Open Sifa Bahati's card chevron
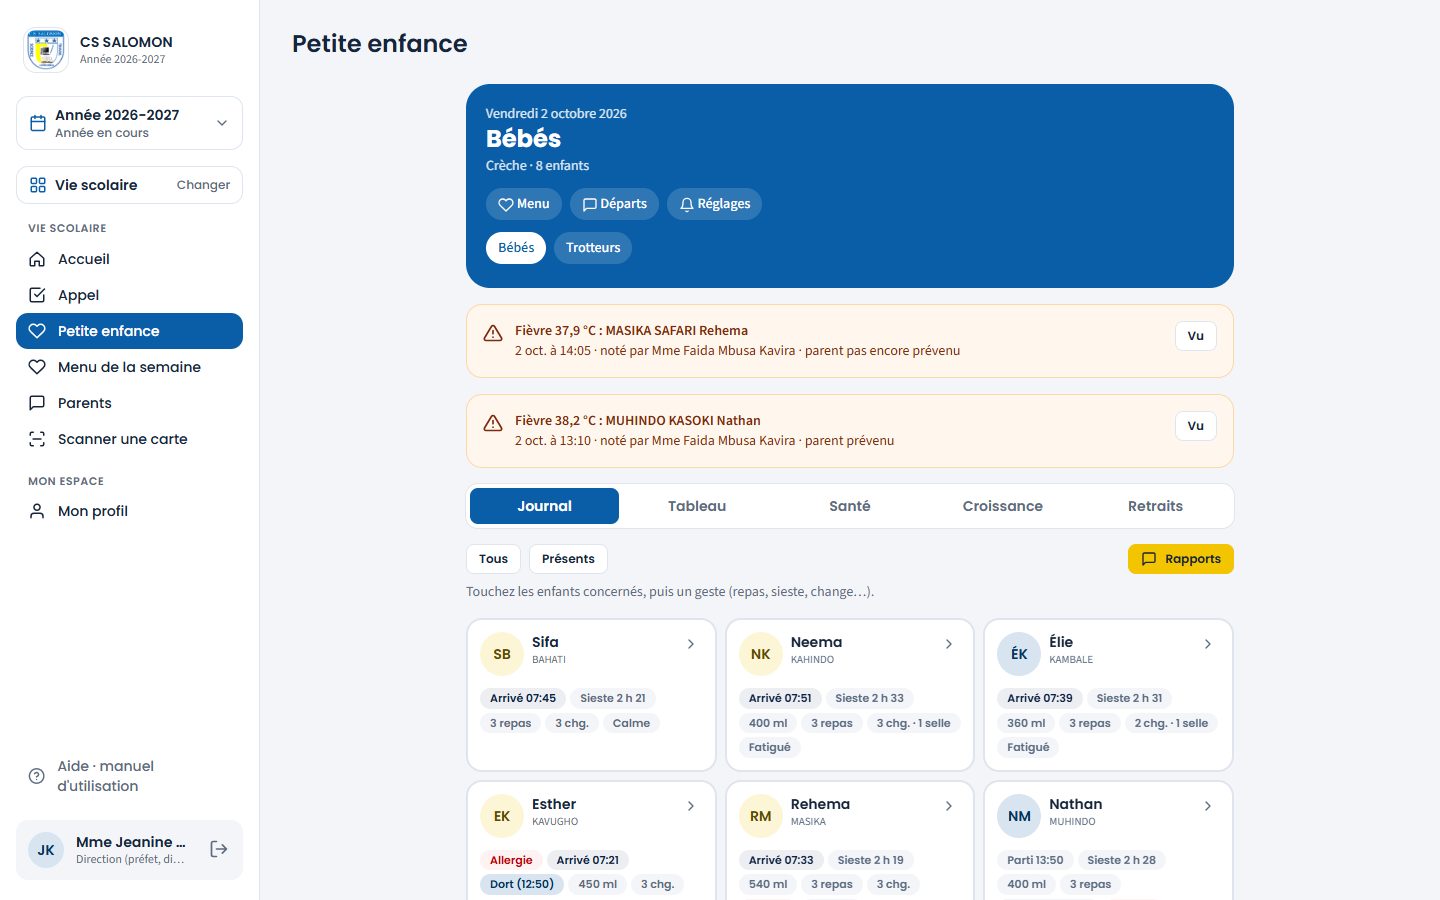Image resolution: width=1440 pixels, height=900 pixels. pos(691,644)
